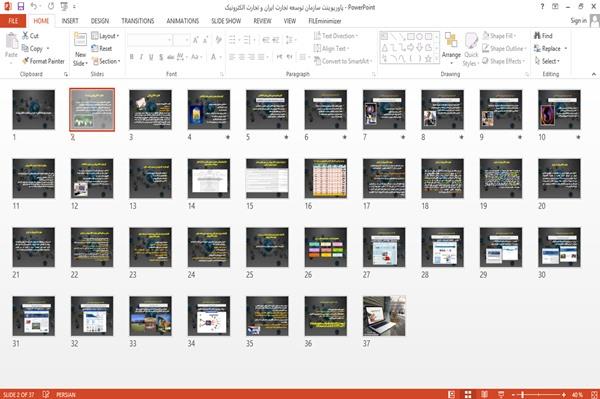
Task: Toggle Bold formatting
Action: click(x=132, y=57)
